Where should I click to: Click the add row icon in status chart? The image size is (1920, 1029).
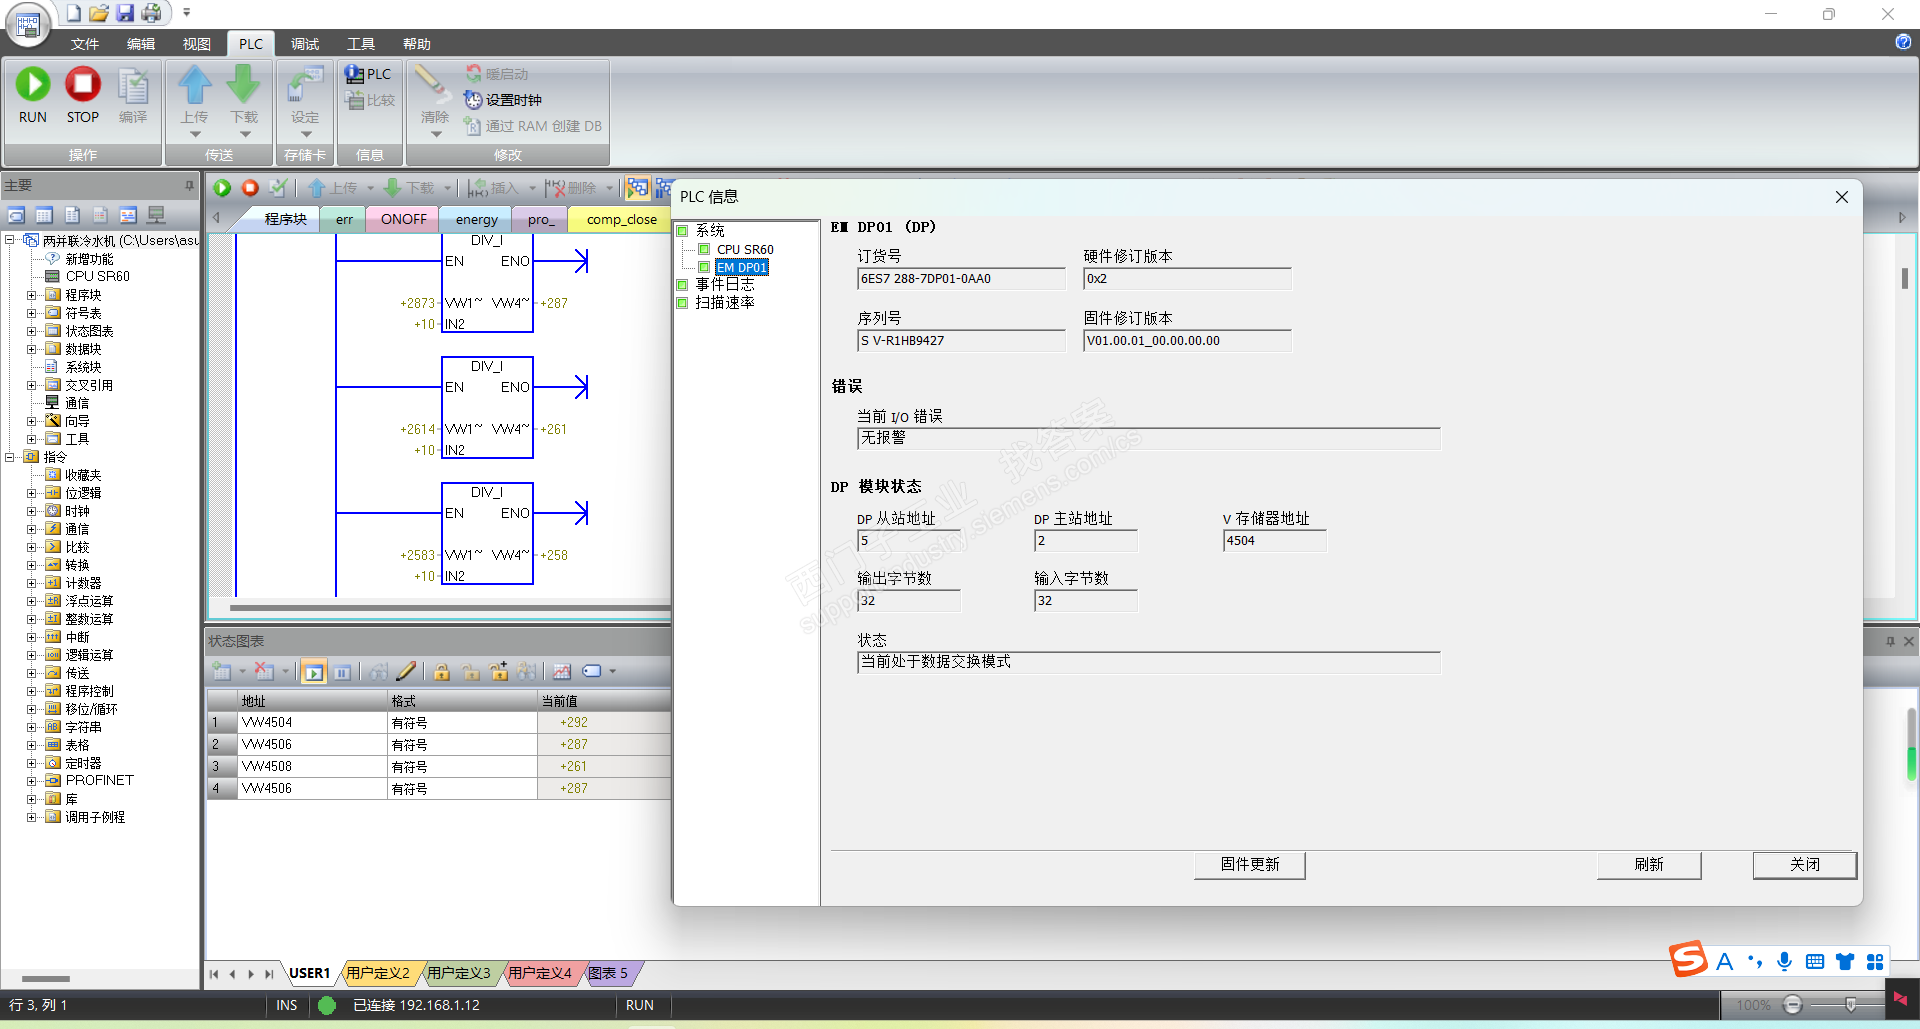tap(222, 671)
